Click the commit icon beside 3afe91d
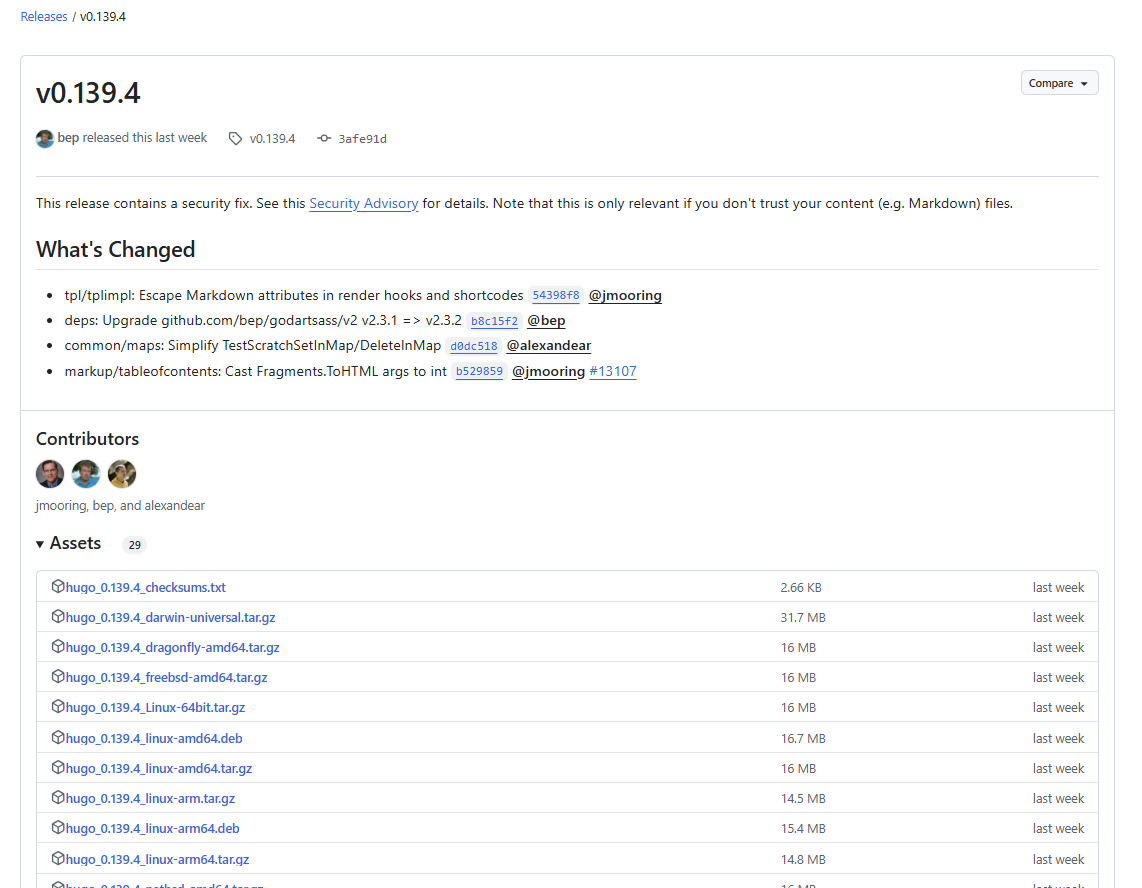1142x888 pixels. pyautogui.click(x=324, y=139)
